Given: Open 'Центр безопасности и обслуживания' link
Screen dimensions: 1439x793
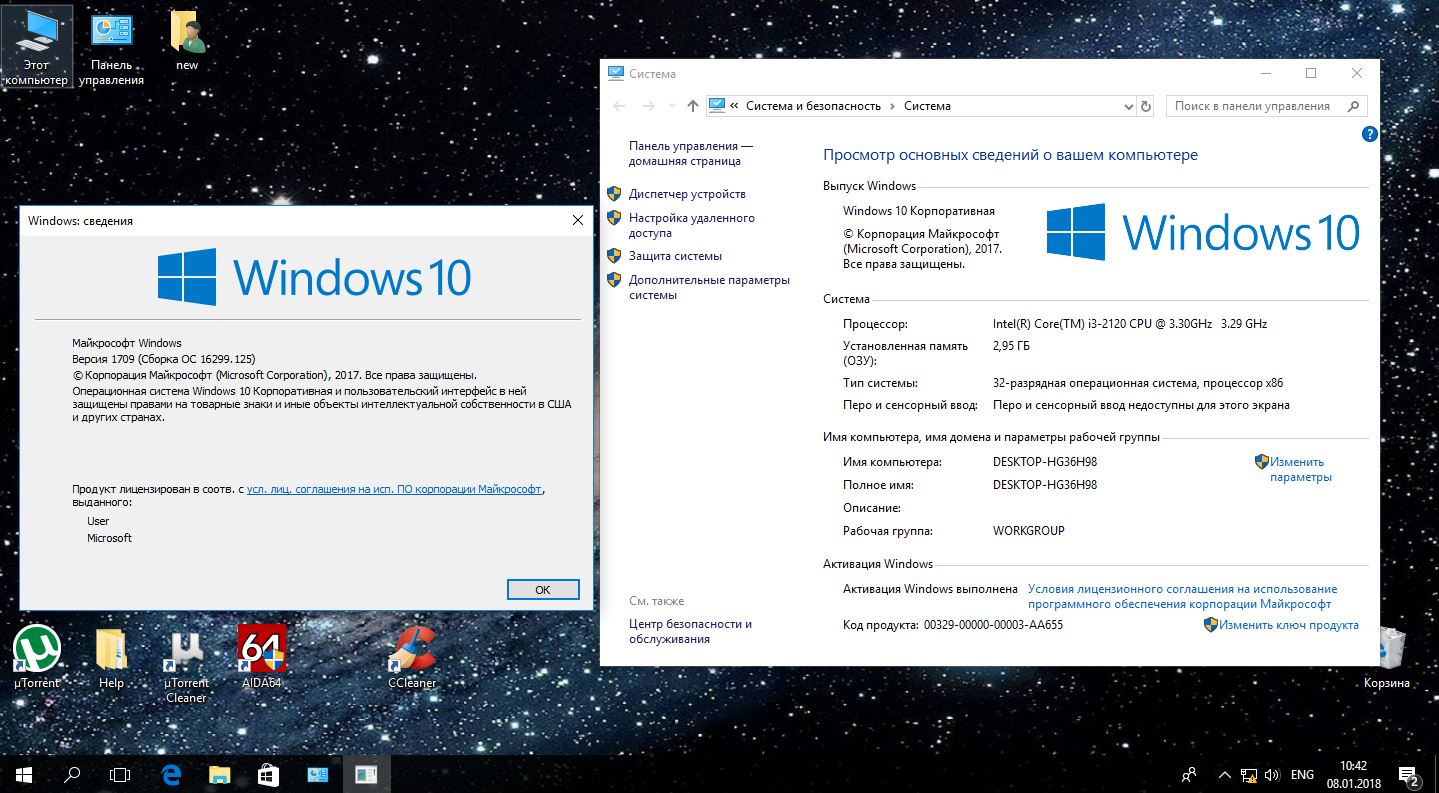Looking at the screenshot, I should tap(690, 632).
